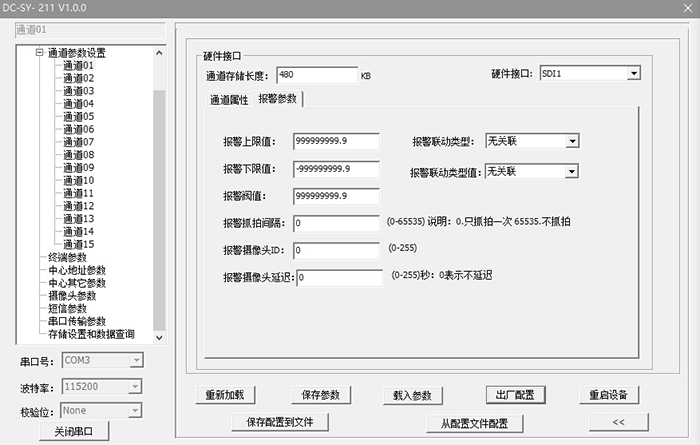
Task: Switch to the 通道属性 tab
Action: (x=227, y=99)
